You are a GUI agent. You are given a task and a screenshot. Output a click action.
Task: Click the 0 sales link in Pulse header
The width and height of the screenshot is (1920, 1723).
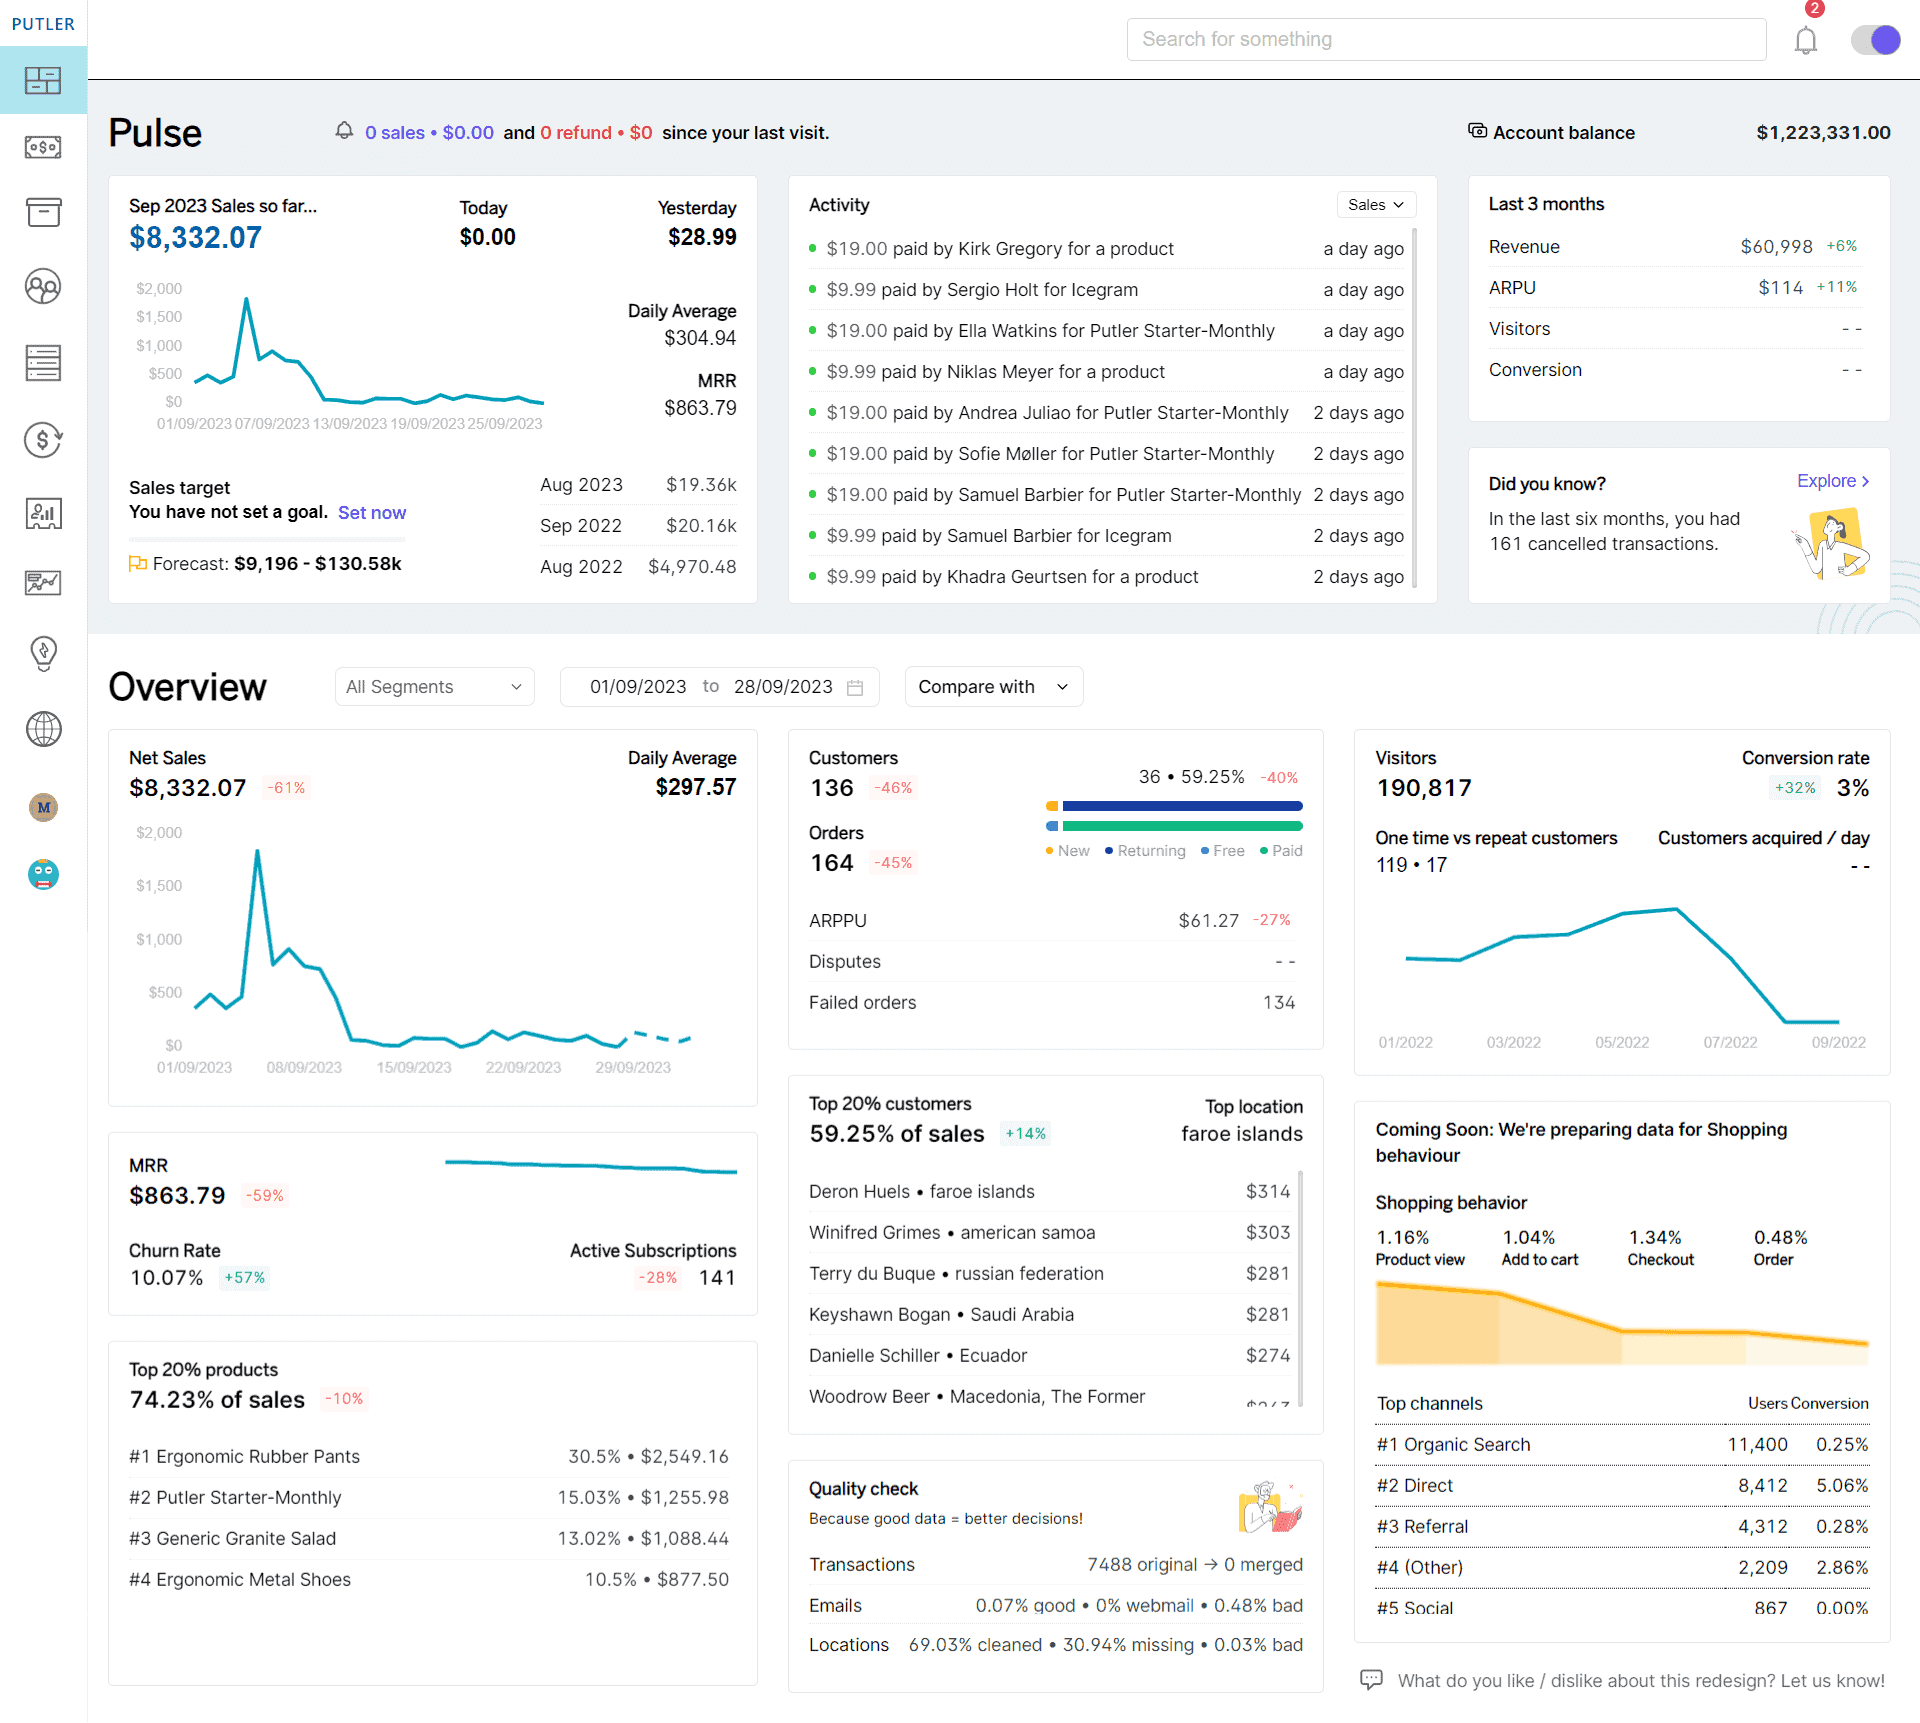(429, 133)
